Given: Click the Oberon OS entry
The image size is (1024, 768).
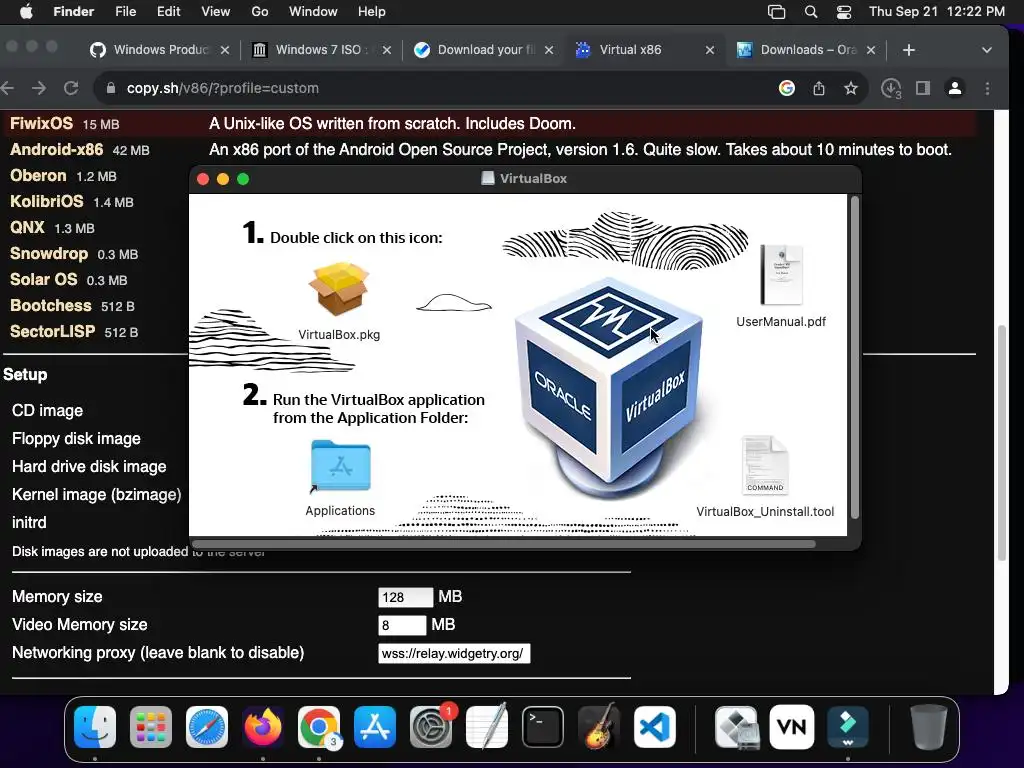Looking at the screenshot, I should [38, 176].
